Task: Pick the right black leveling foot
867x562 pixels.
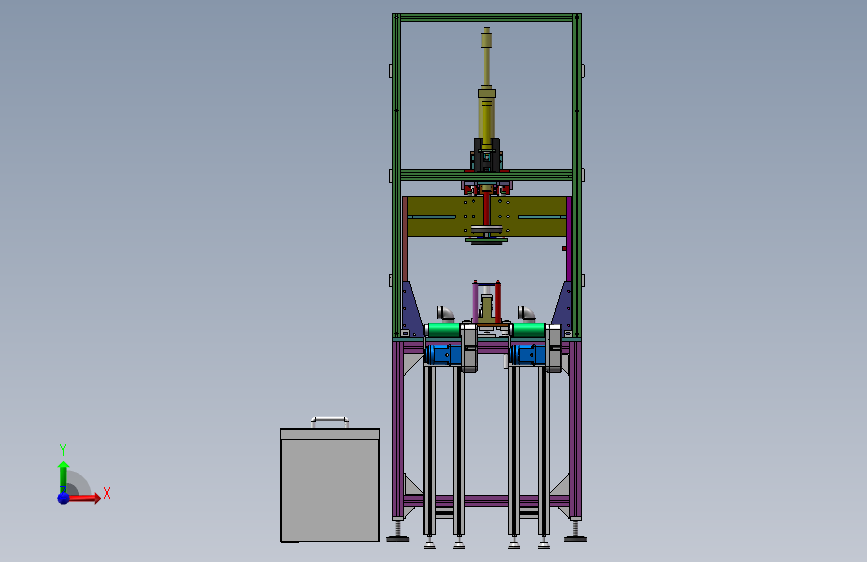Action: (x=575, y=538)
